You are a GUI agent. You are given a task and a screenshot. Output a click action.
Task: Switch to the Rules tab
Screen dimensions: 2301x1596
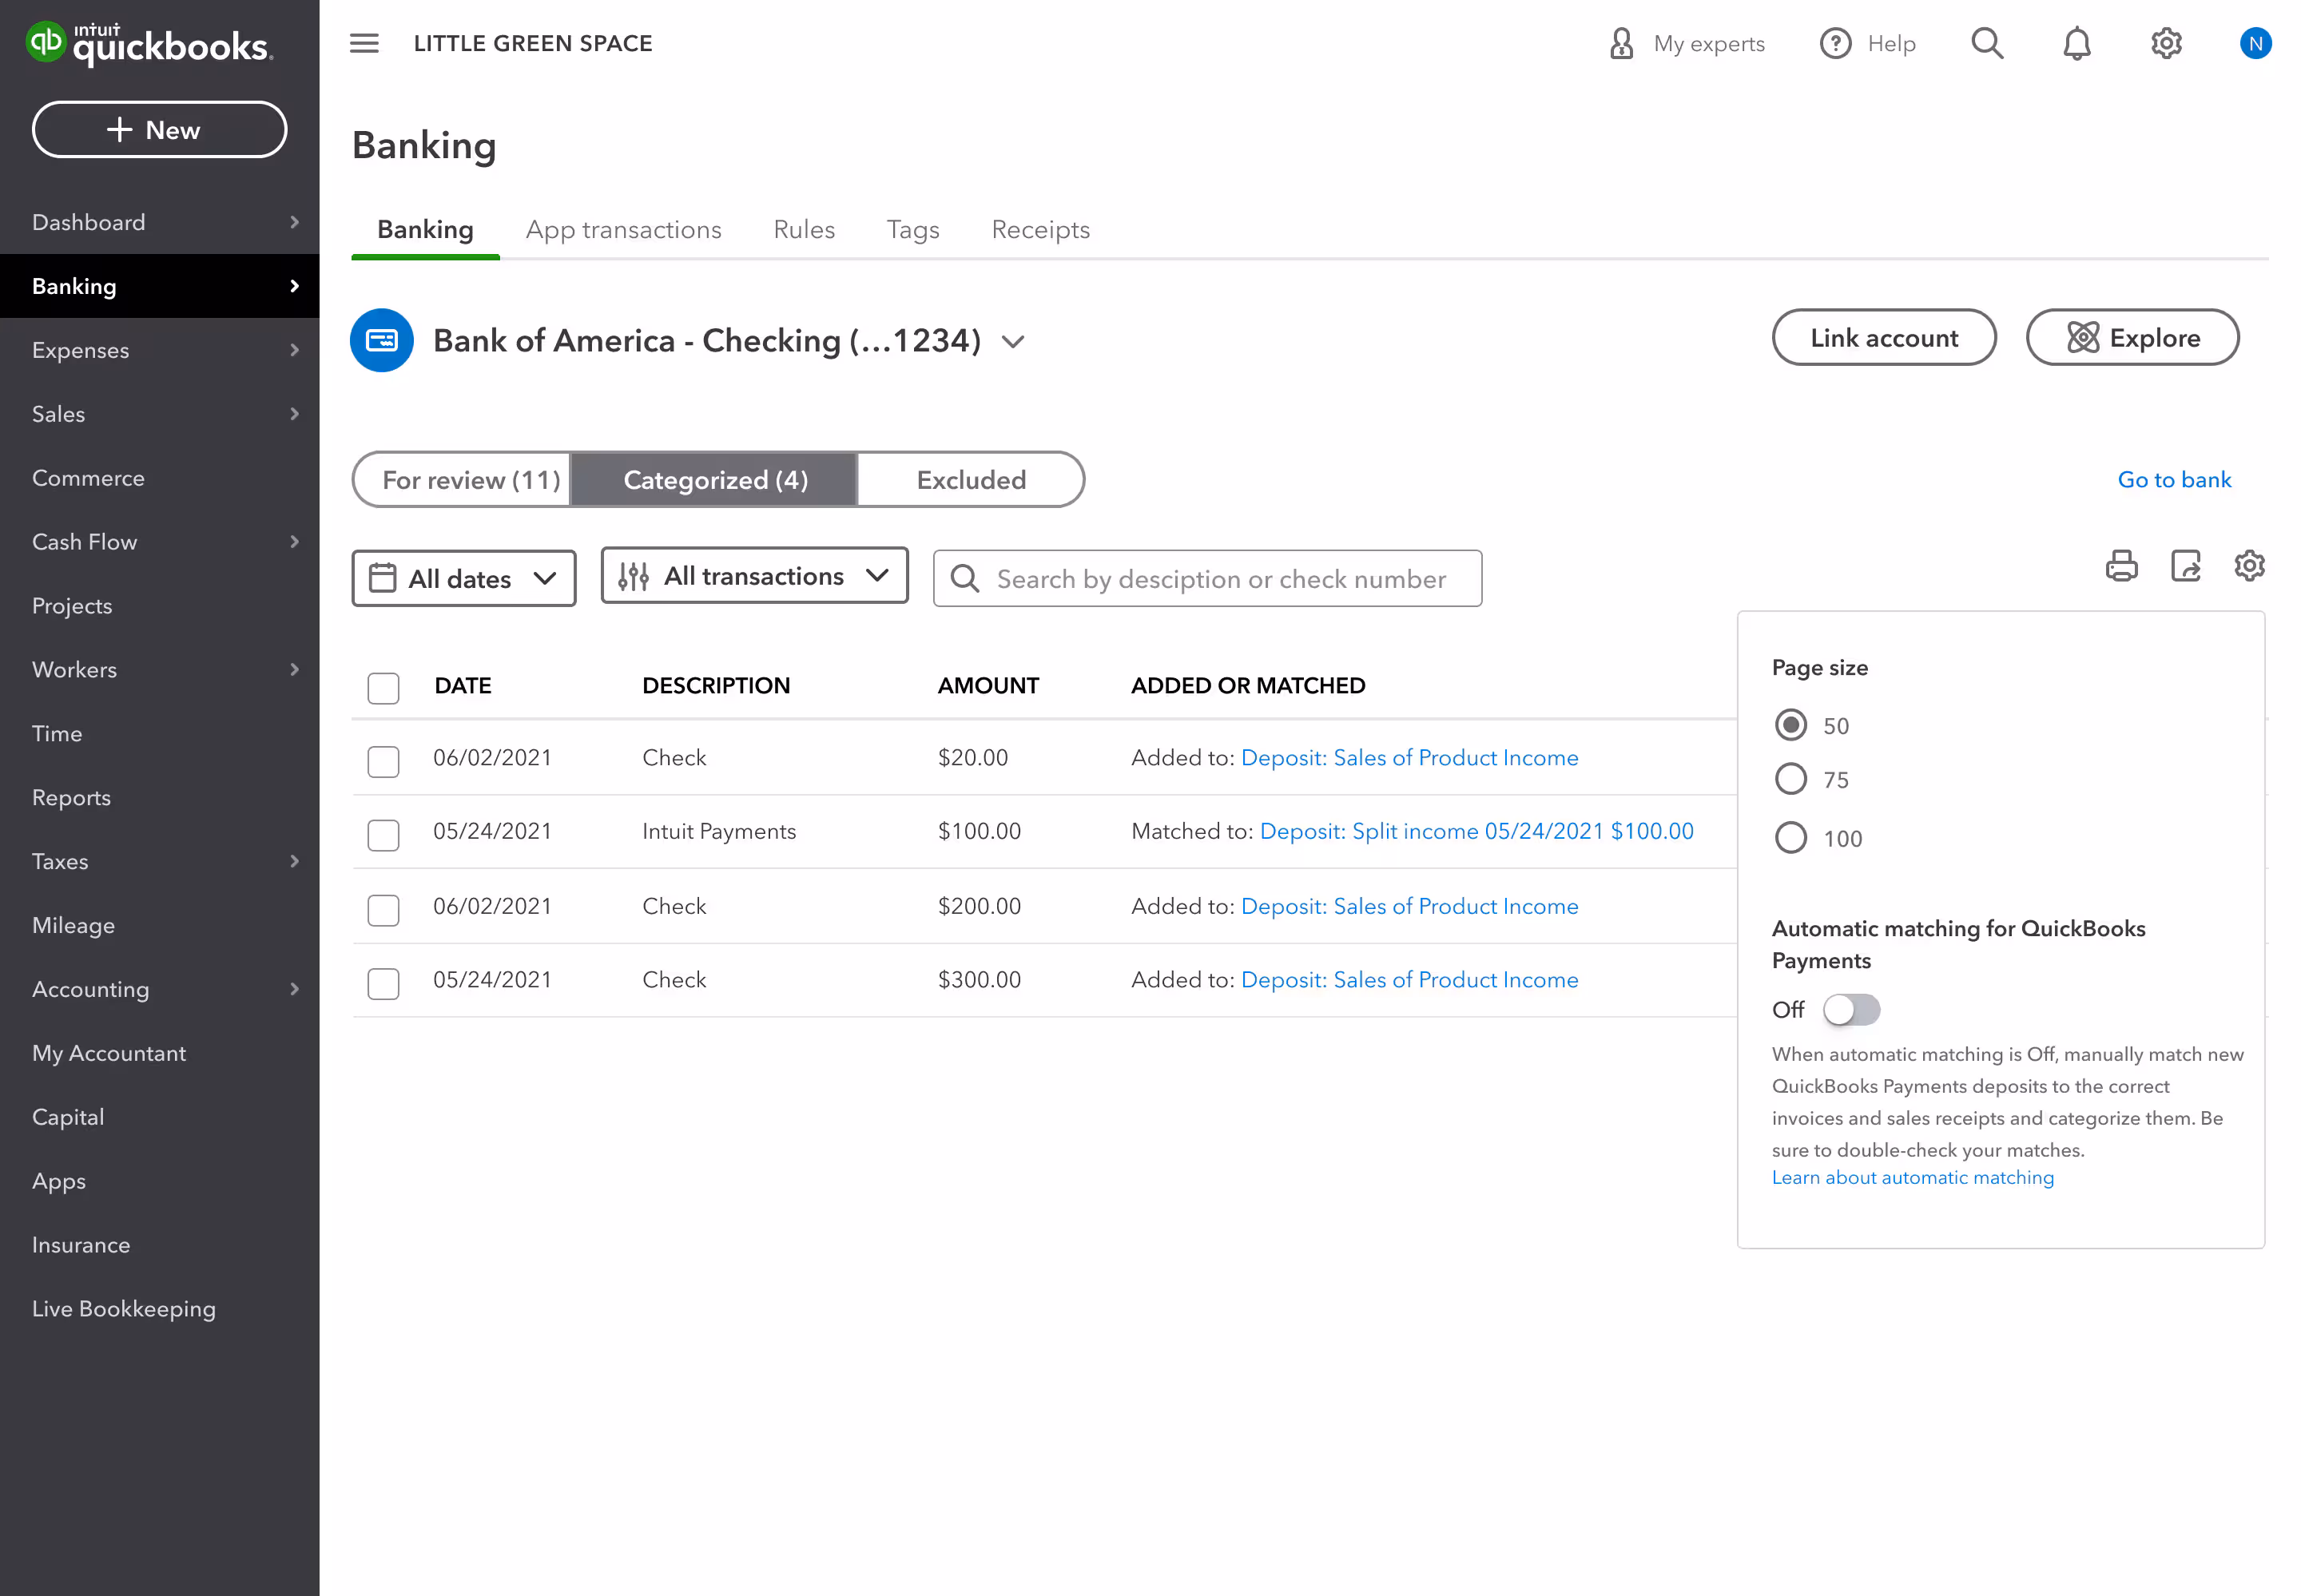point(804,230)
